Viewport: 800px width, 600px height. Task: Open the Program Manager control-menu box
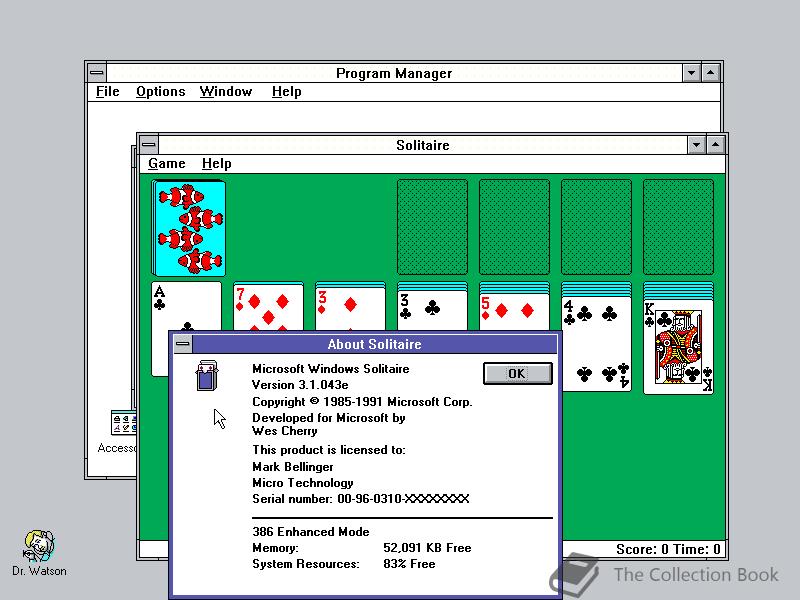[x=97, y=73]
